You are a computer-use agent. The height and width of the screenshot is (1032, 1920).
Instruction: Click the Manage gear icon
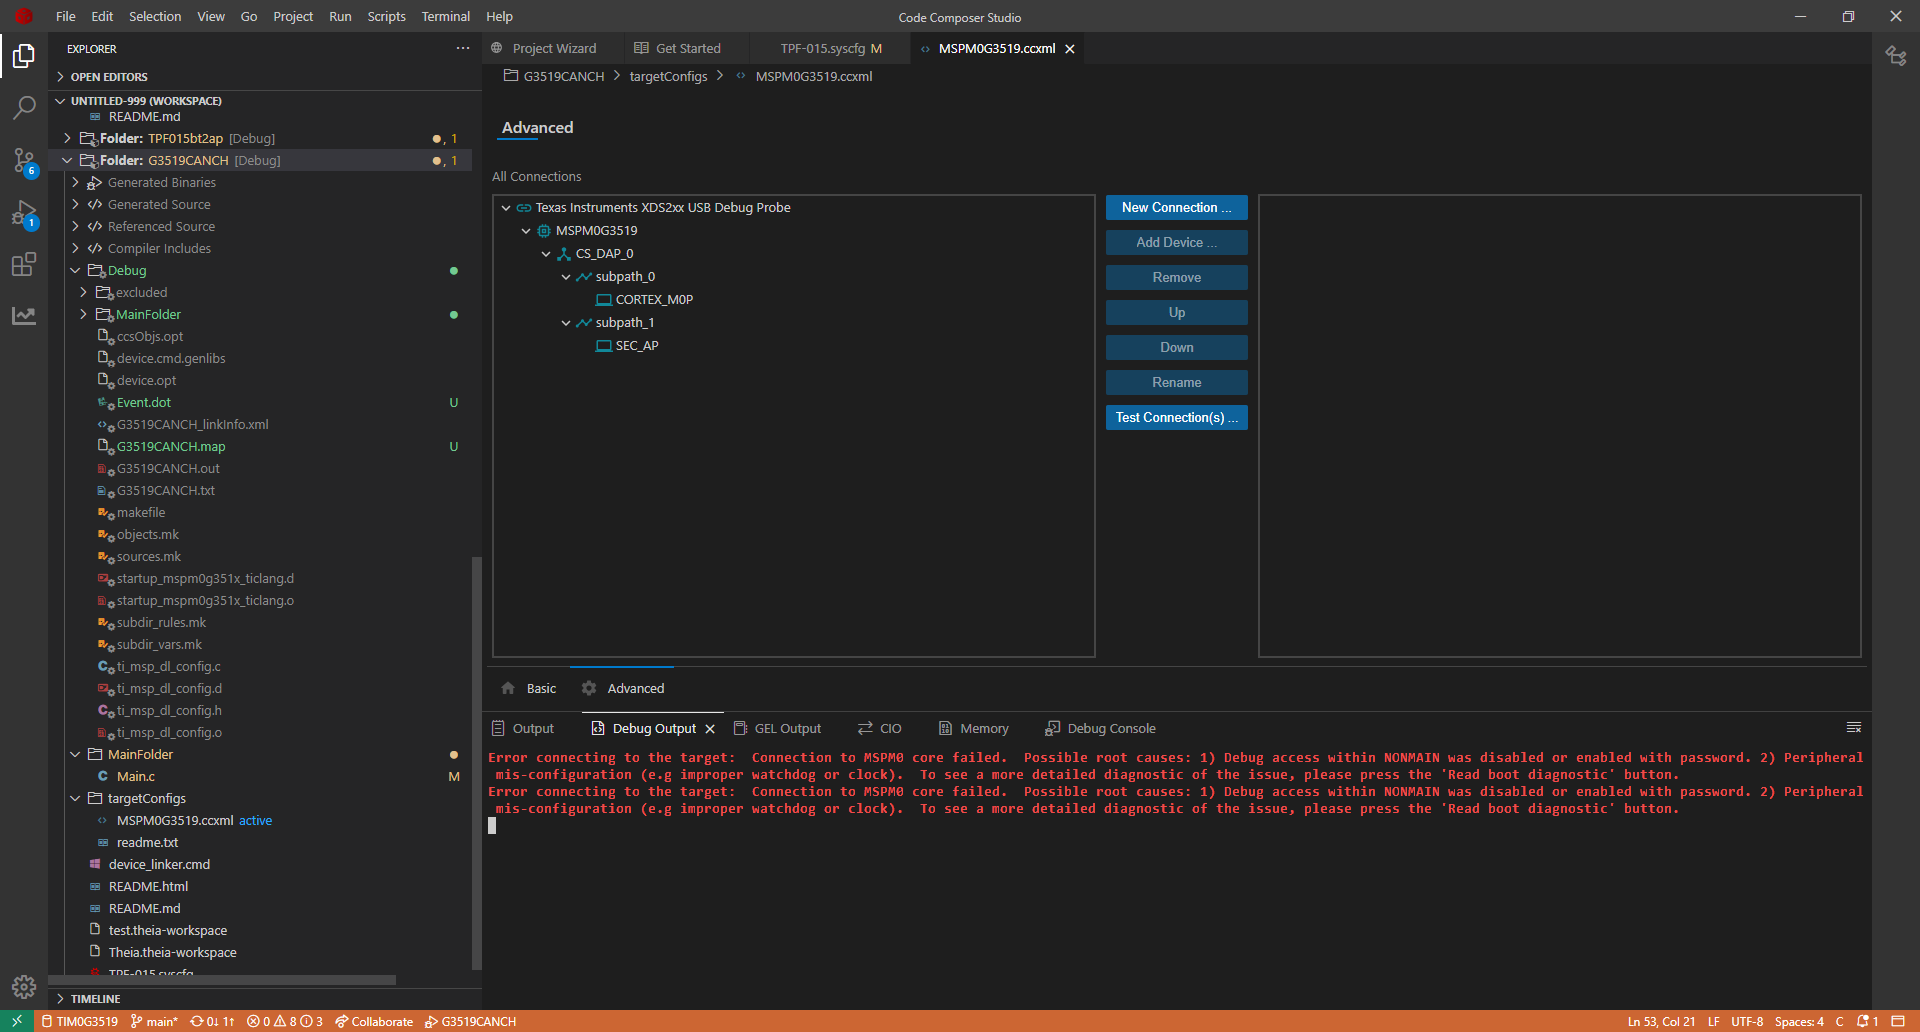click(x=24, y=987)
